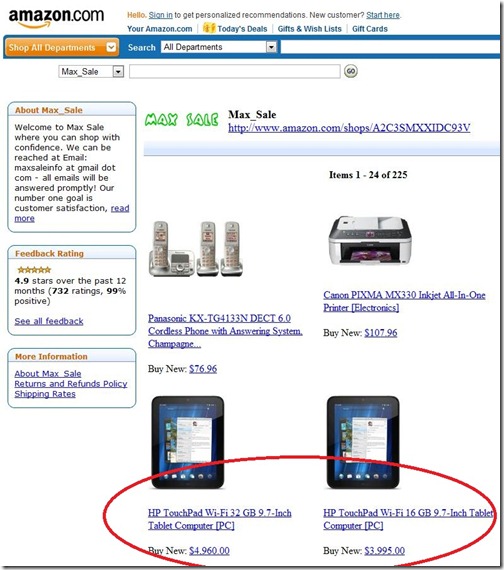Open Gifts & Wish Lists
504x570 pixels.
coord(309,29)
